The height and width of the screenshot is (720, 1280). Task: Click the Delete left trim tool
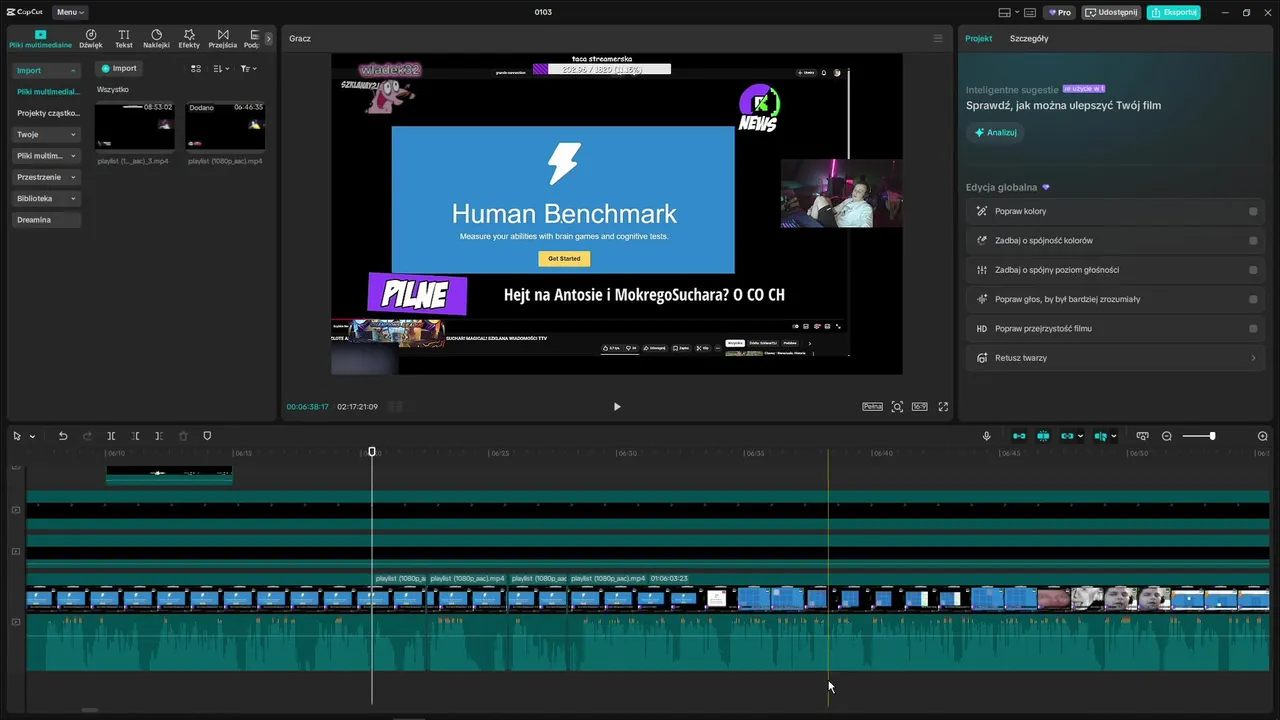coord(135,436)
